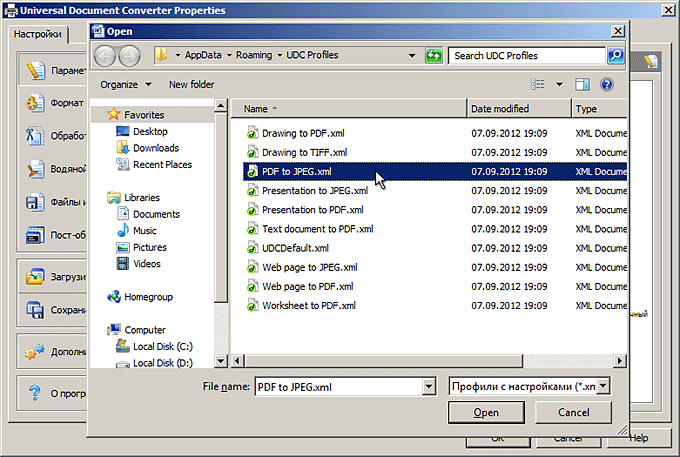
Task: Click the Videos filmstrip icon
Action: [123, 263]
